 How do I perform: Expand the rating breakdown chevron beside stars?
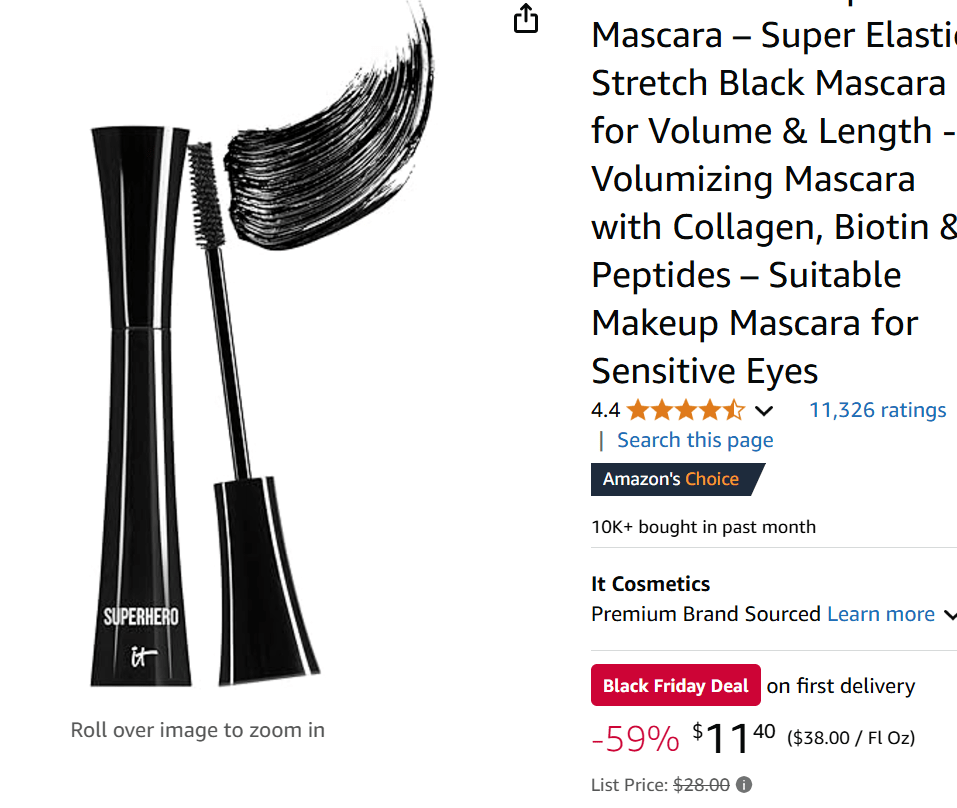[764, 410]
